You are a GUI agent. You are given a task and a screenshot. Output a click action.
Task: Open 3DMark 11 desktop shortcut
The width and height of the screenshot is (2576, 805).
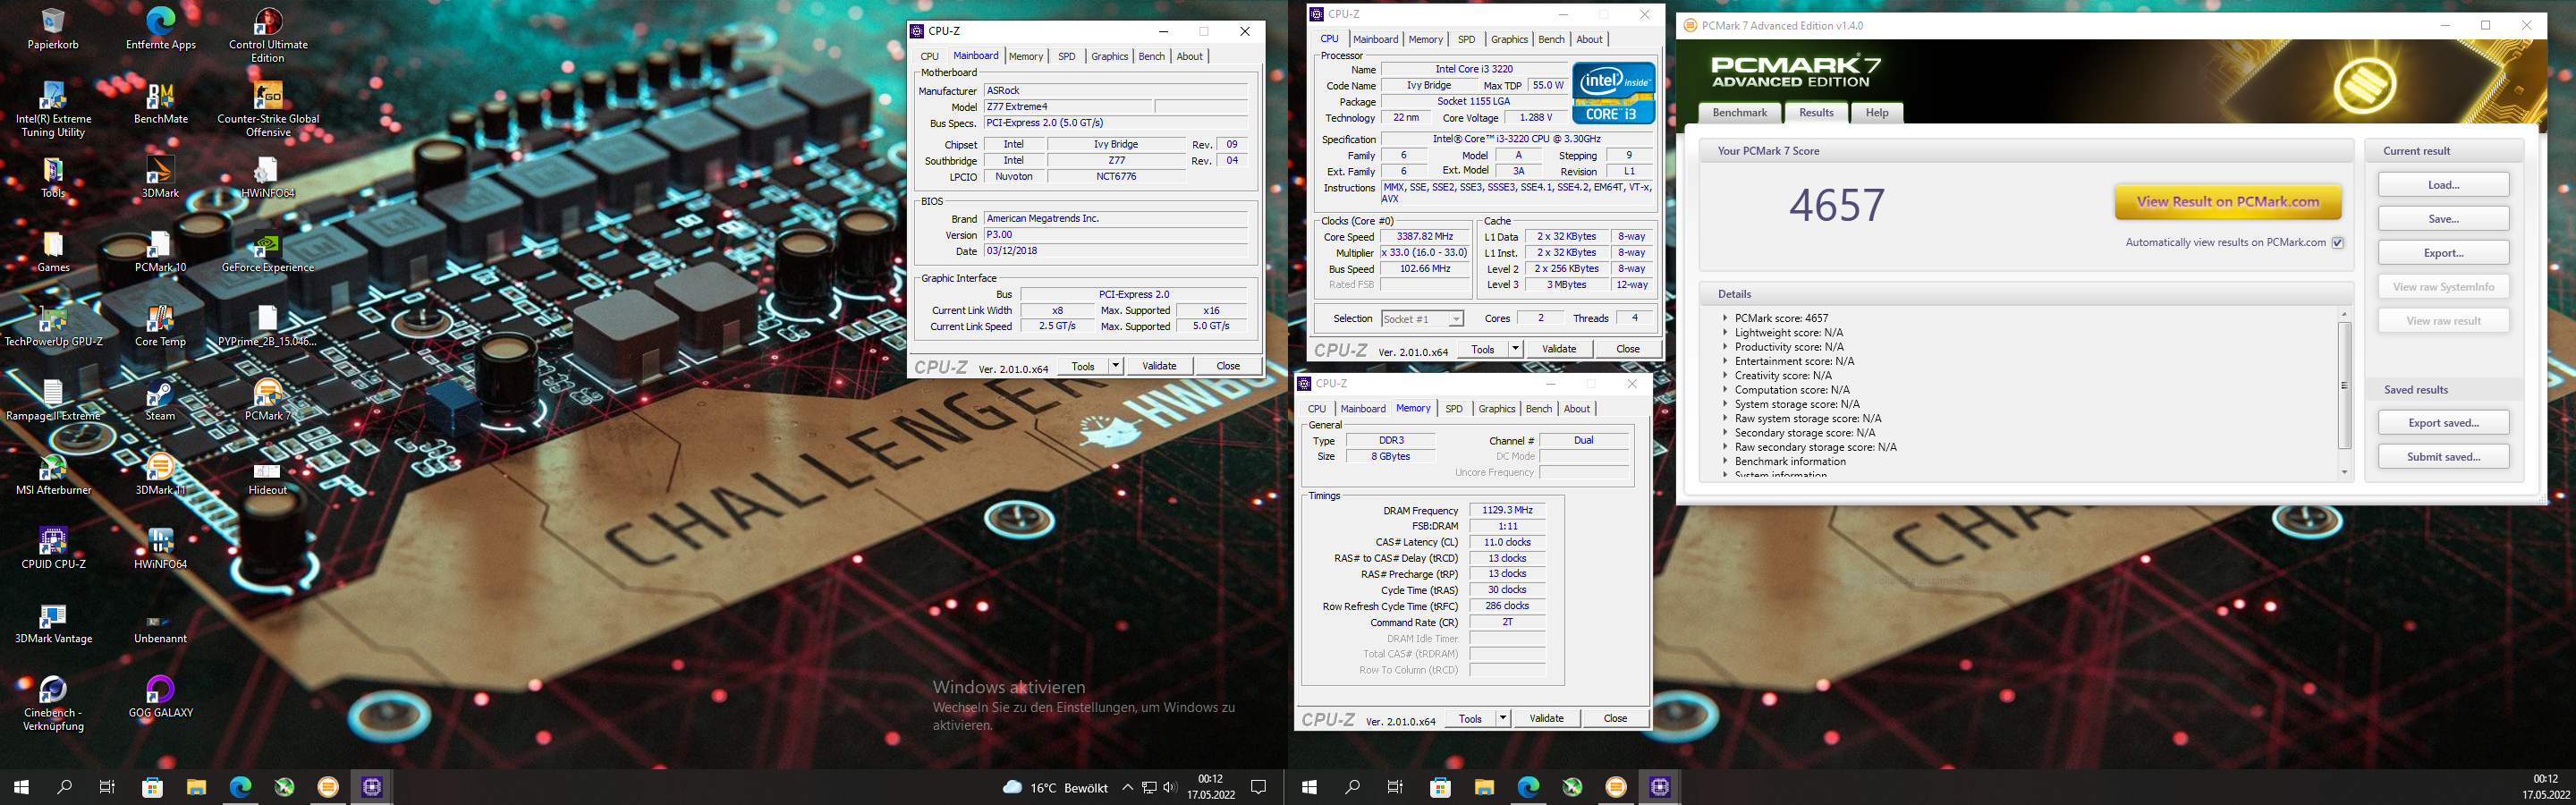pos(160,474)
